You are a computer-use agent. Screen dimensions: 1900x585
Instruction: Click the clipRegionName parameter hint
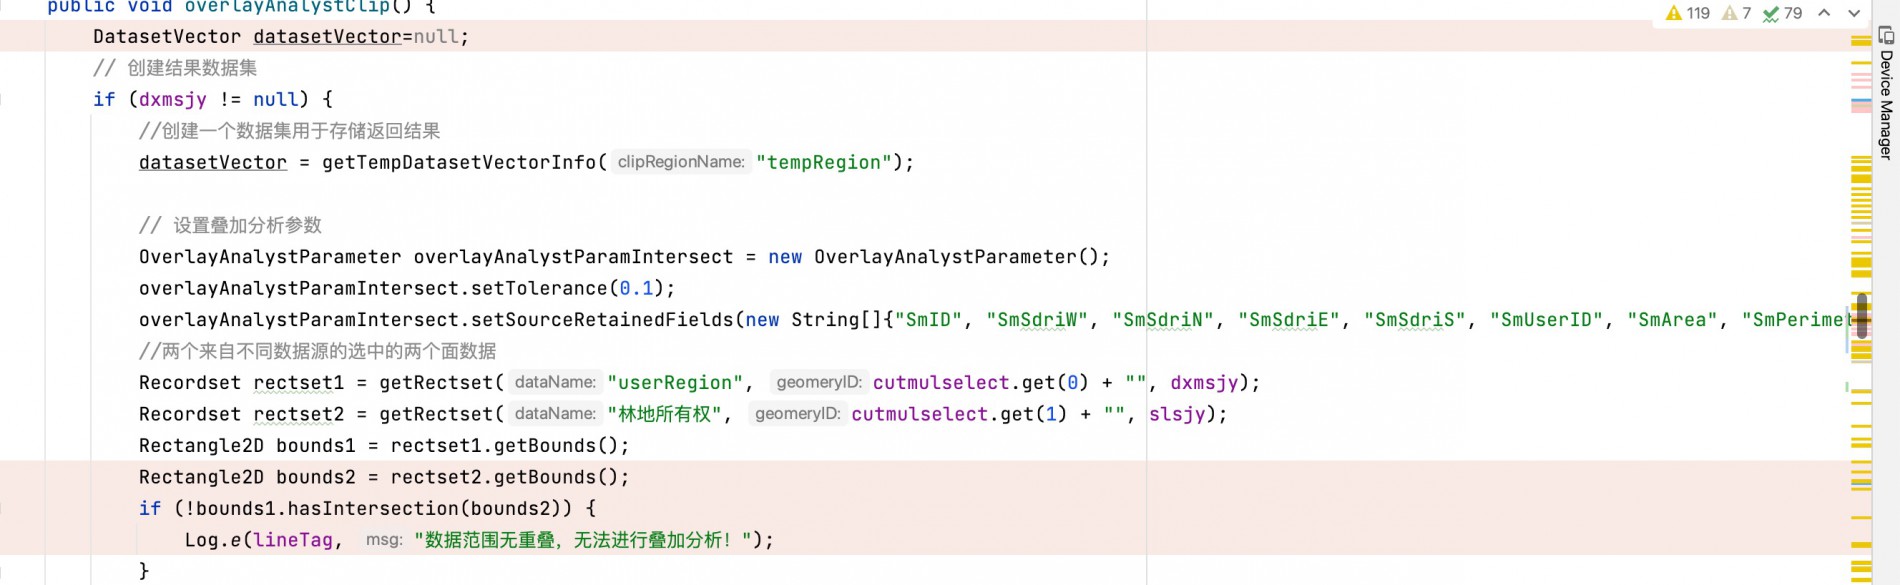point(681,162)
